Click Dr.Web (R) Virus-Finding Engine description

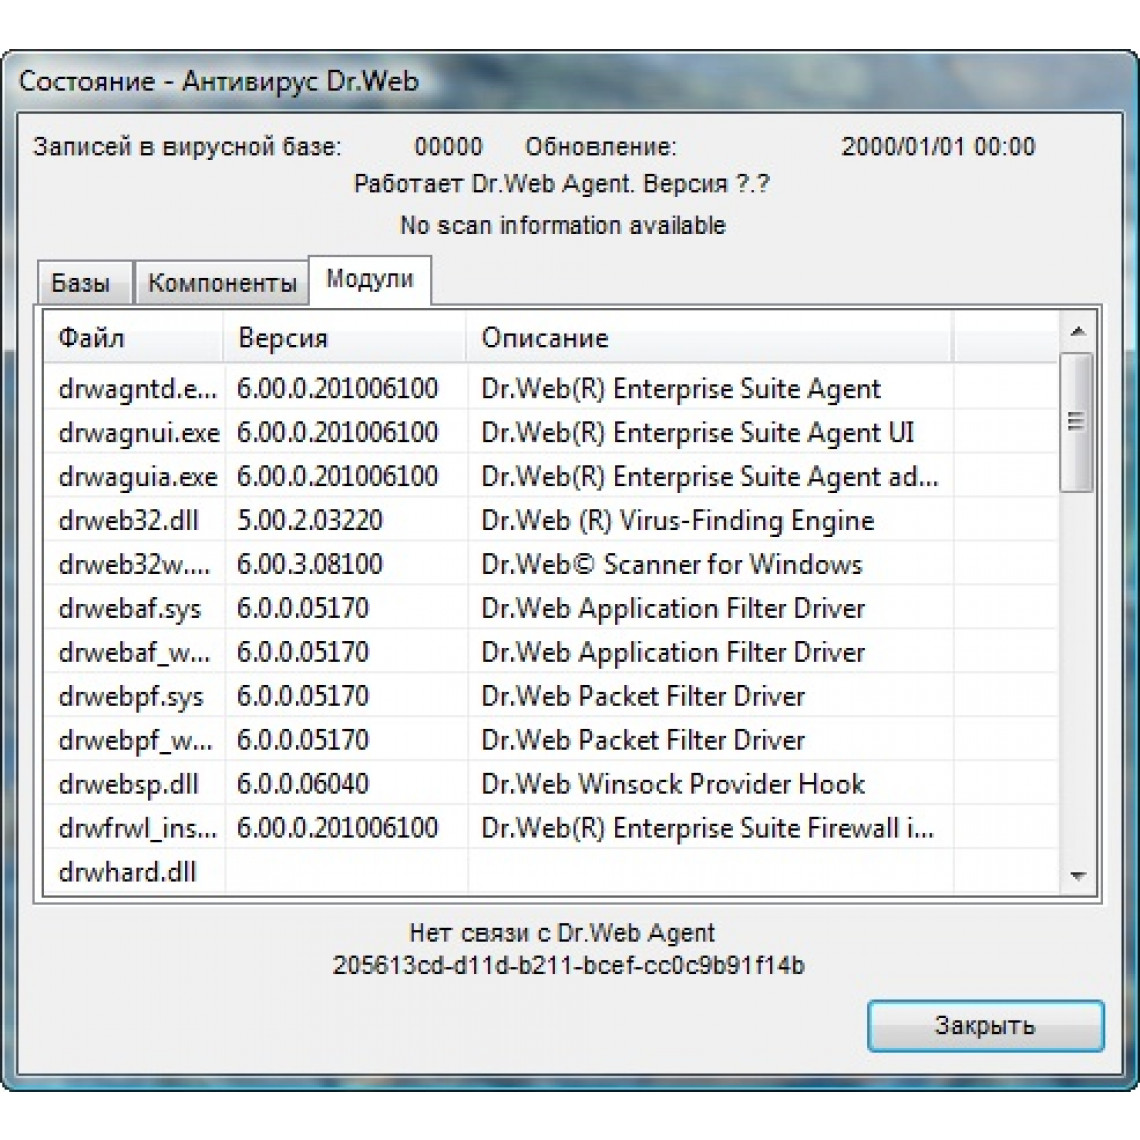pos(678,521)
